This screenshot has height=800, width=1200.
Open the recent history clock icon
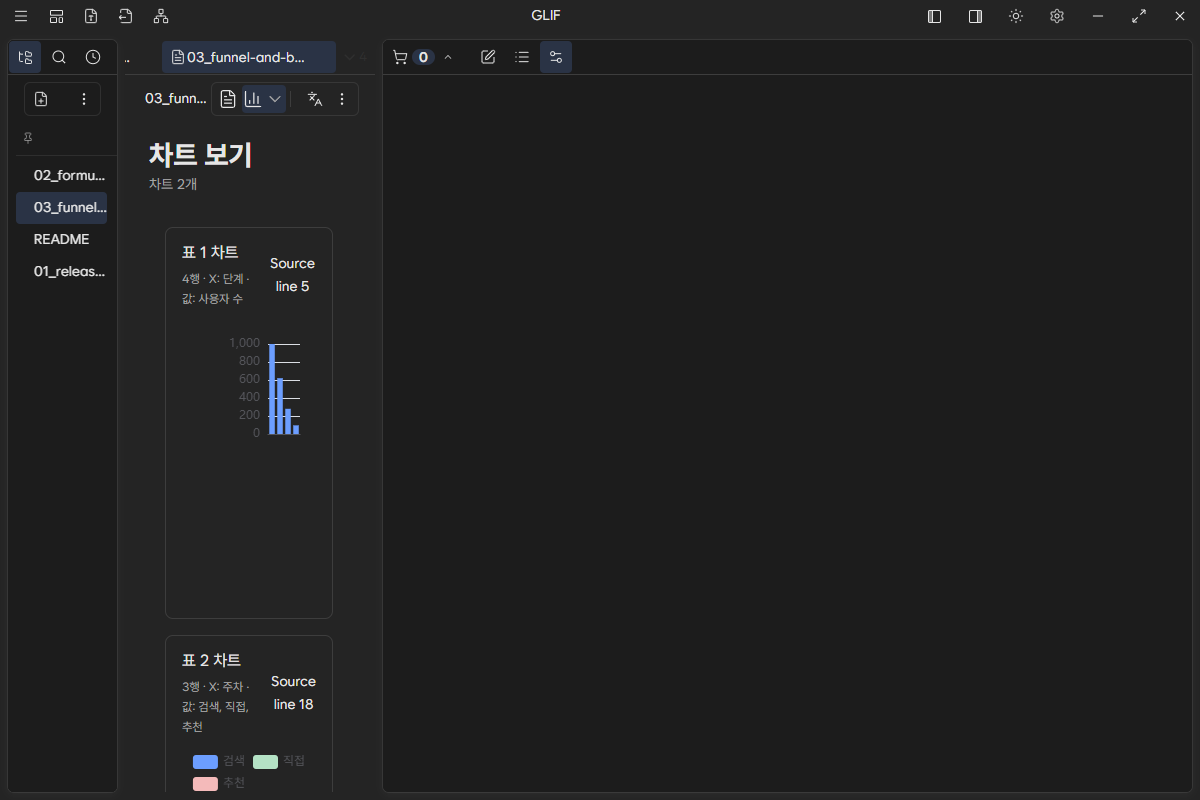[x=93, y=57]
